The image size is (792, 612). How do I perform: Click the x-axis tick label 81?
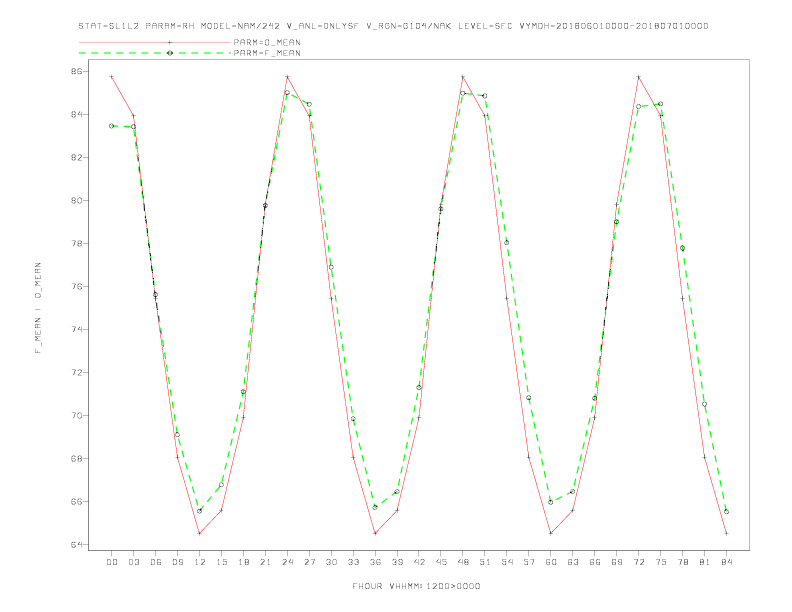click(x=705, y=562)
